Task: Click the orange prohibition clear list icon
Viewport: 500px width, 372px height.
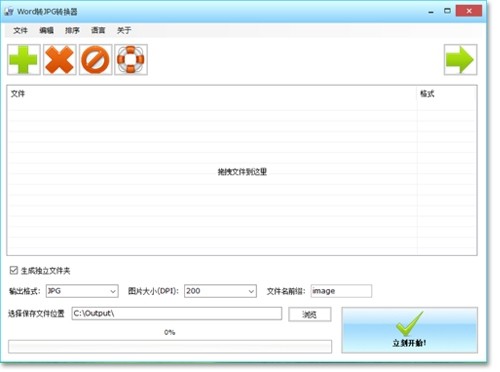Action: click(95, 60)
